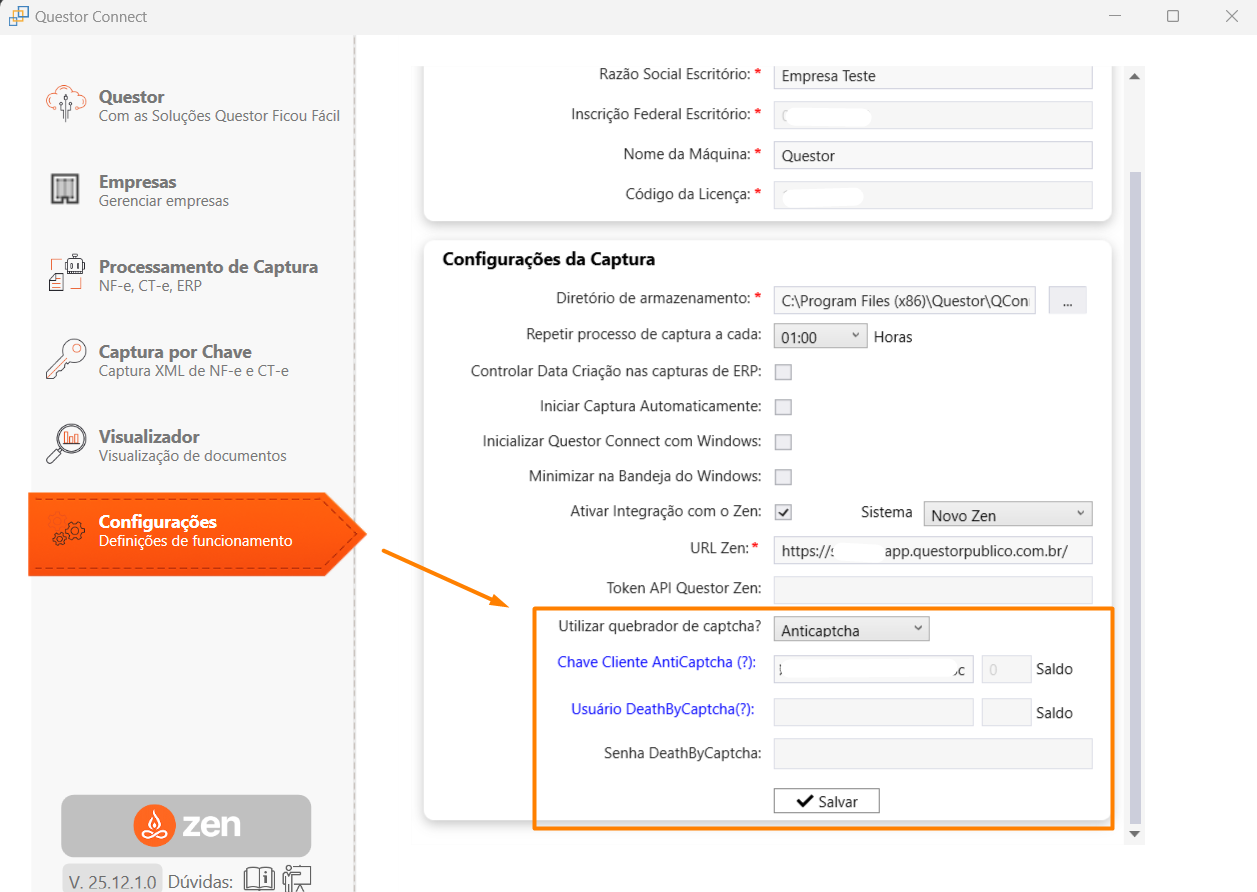This screenshot has height=892, width=1257.
Task: Open the tutorial presentation icon beside Dúvidas
Action: tap(297, 879)
